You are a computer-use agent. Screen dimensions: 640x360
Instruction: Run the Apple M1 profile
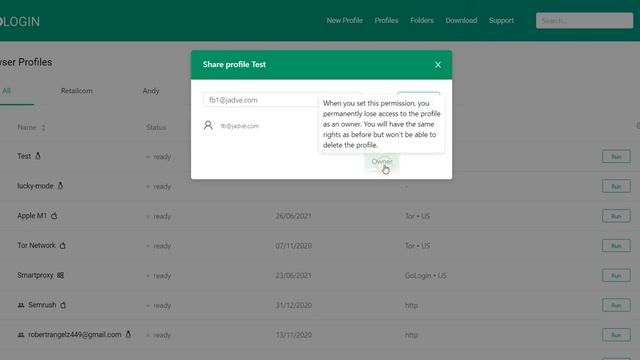(616, 216)
